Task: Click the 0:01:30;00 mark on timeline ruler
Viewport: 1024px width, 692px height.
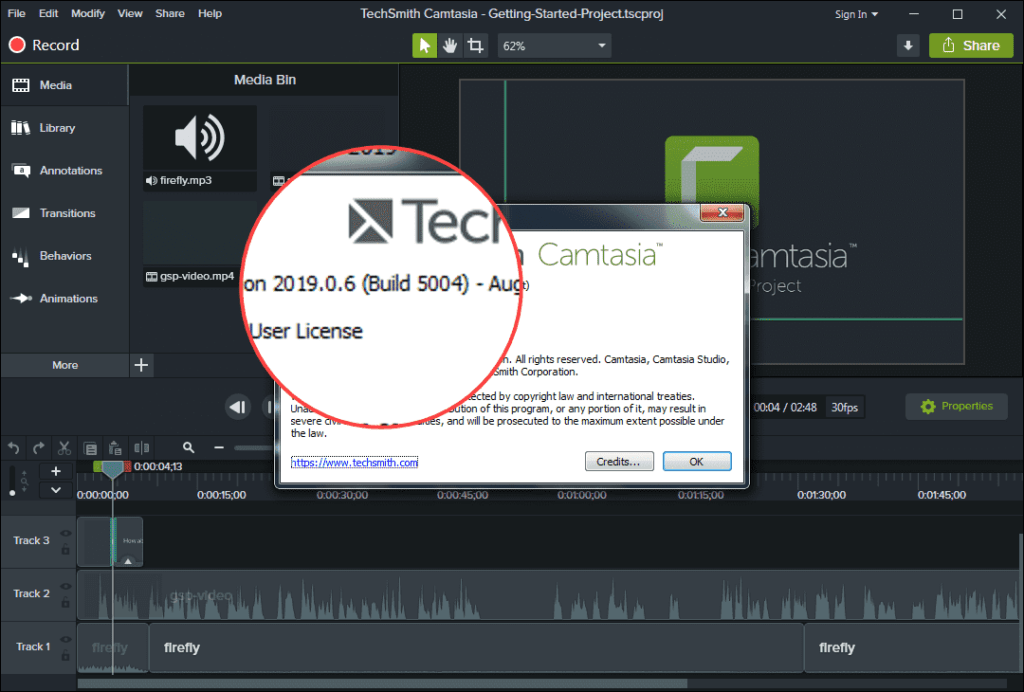Action: pyautogui.click(x=821, y=495)
